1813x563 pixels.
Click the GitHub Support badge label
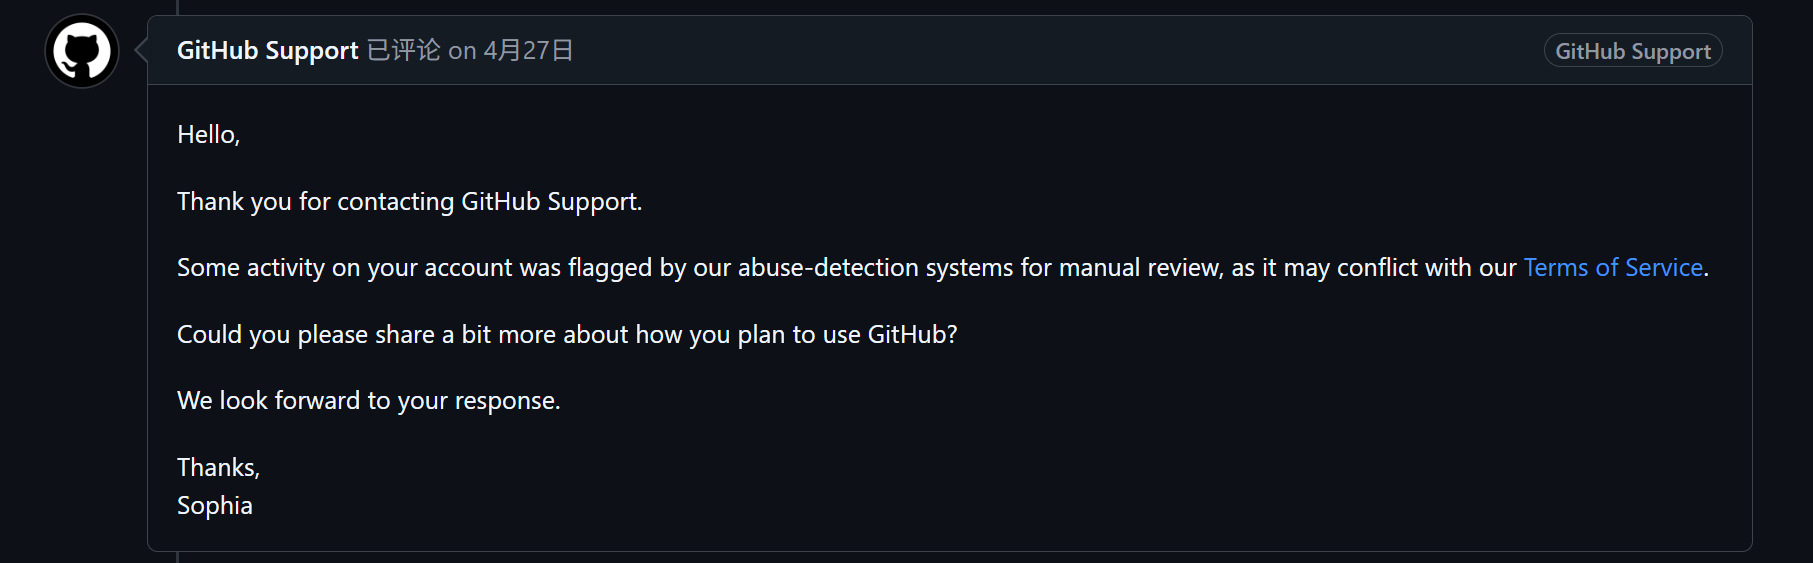(1633, 51)
